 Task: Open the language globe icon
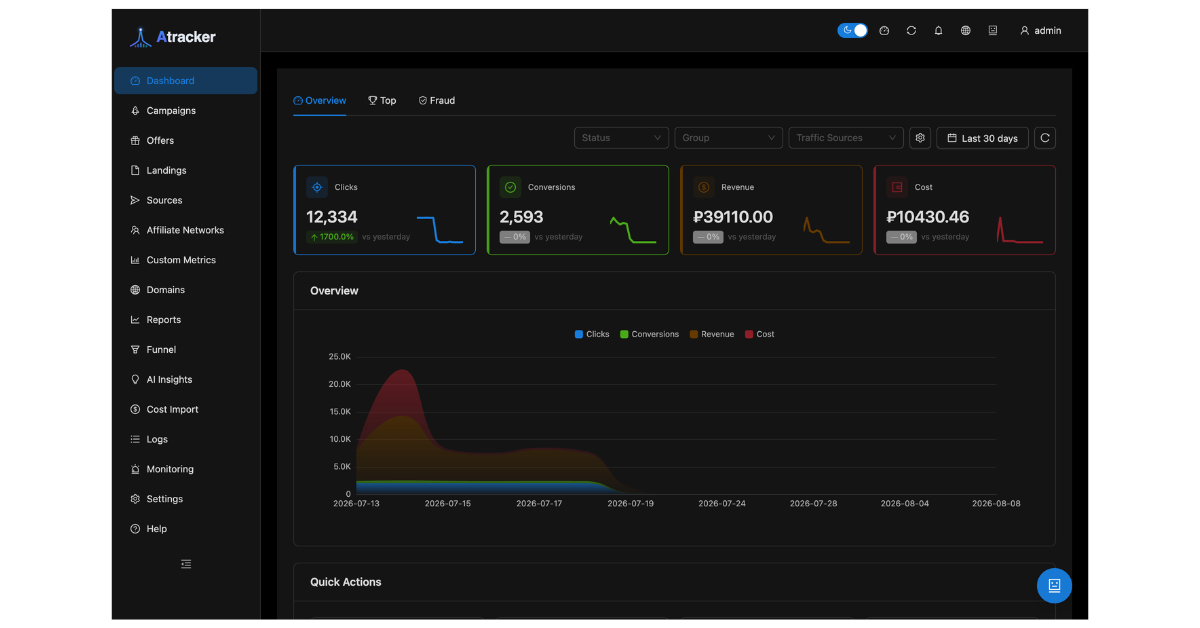pyautogui.click(x=965, y=31)
